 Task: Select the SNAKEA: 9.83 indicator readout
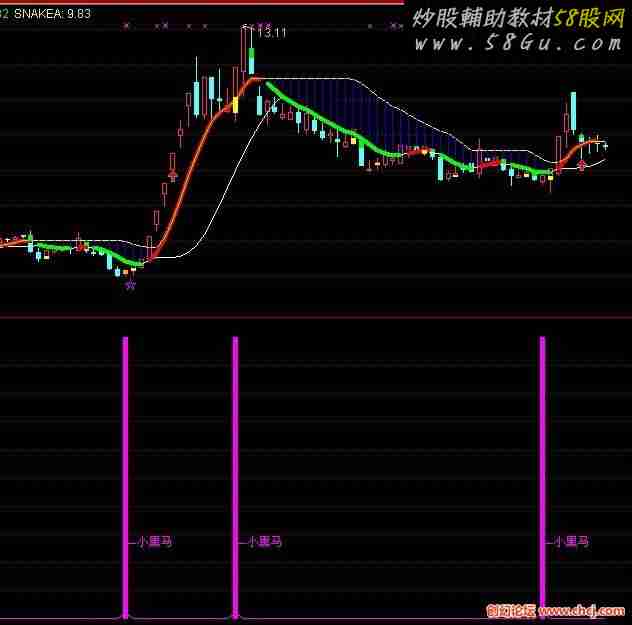[52, 14]
